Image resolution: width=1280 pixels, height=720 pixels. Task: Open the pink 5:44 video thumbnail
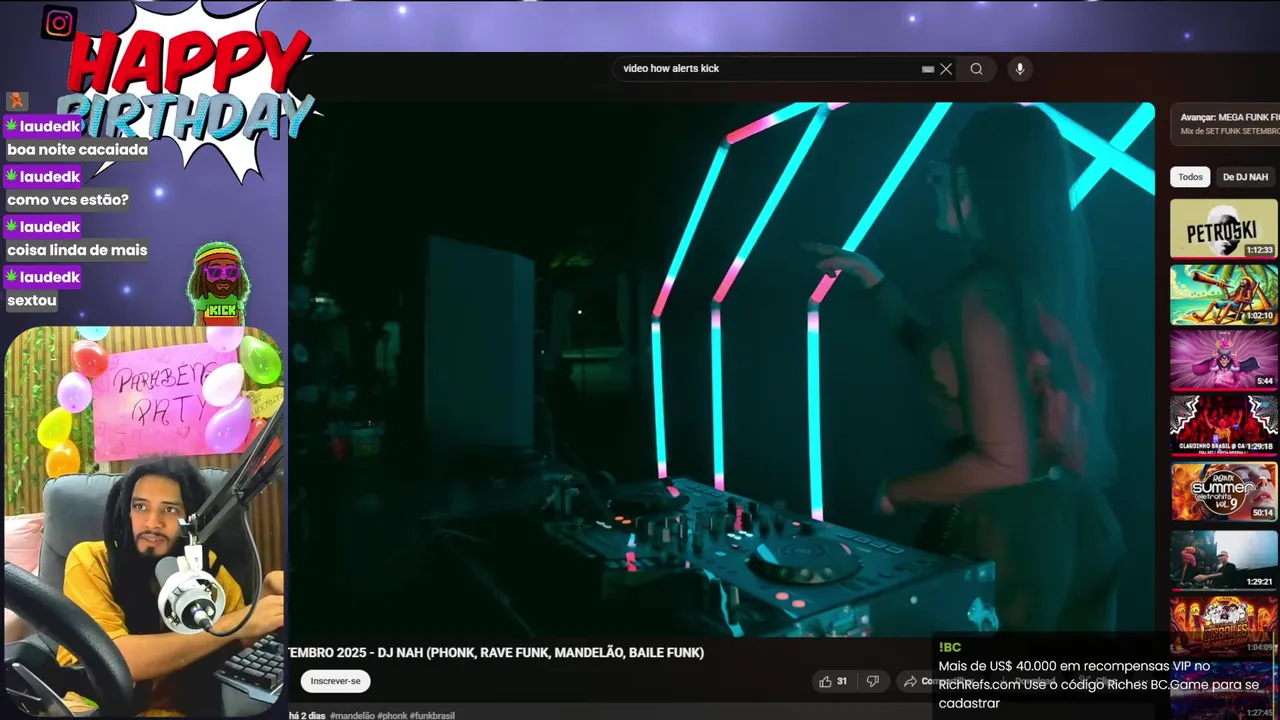(1224, 360)
